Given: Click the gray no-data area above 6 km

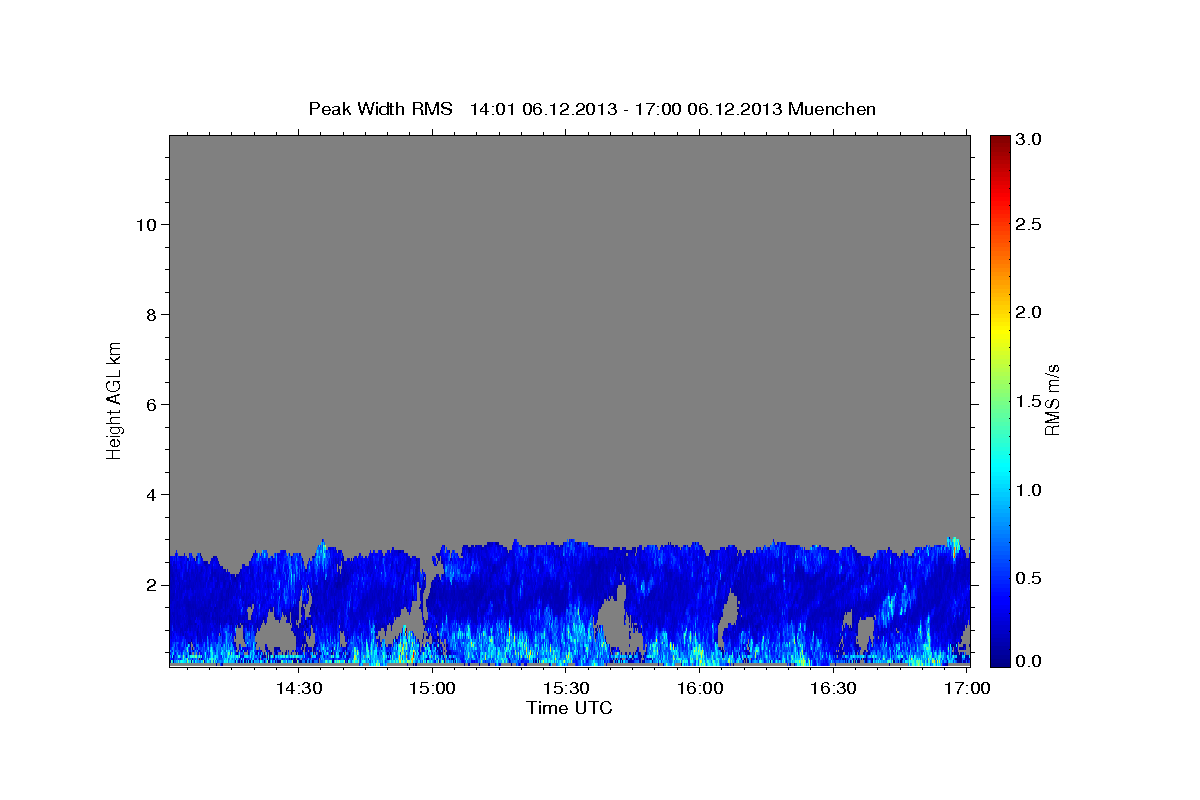Looking at the screenshot, I should (x=569, y=270).
